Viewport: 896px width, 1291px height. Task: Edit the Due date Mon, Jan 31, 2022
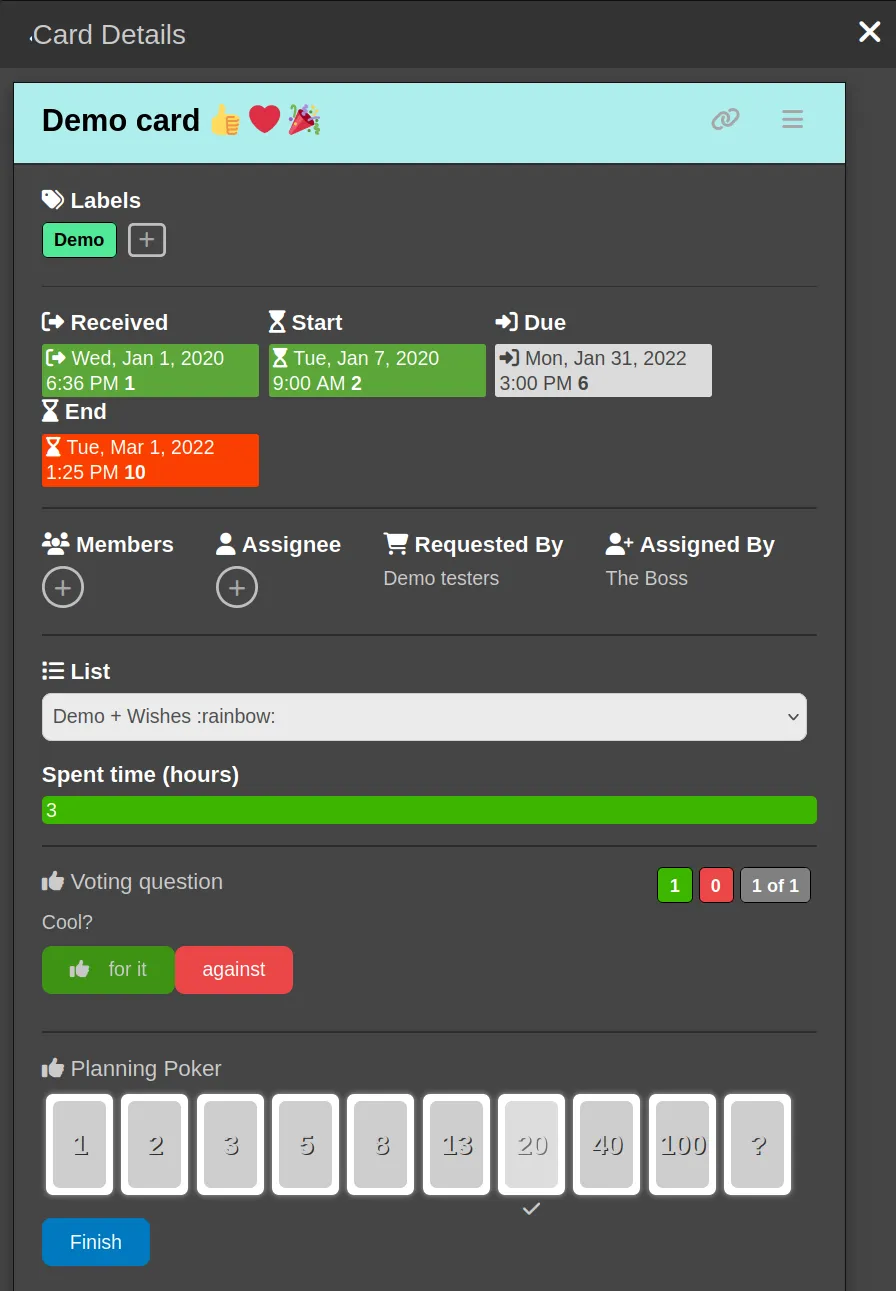coord(603,370)
